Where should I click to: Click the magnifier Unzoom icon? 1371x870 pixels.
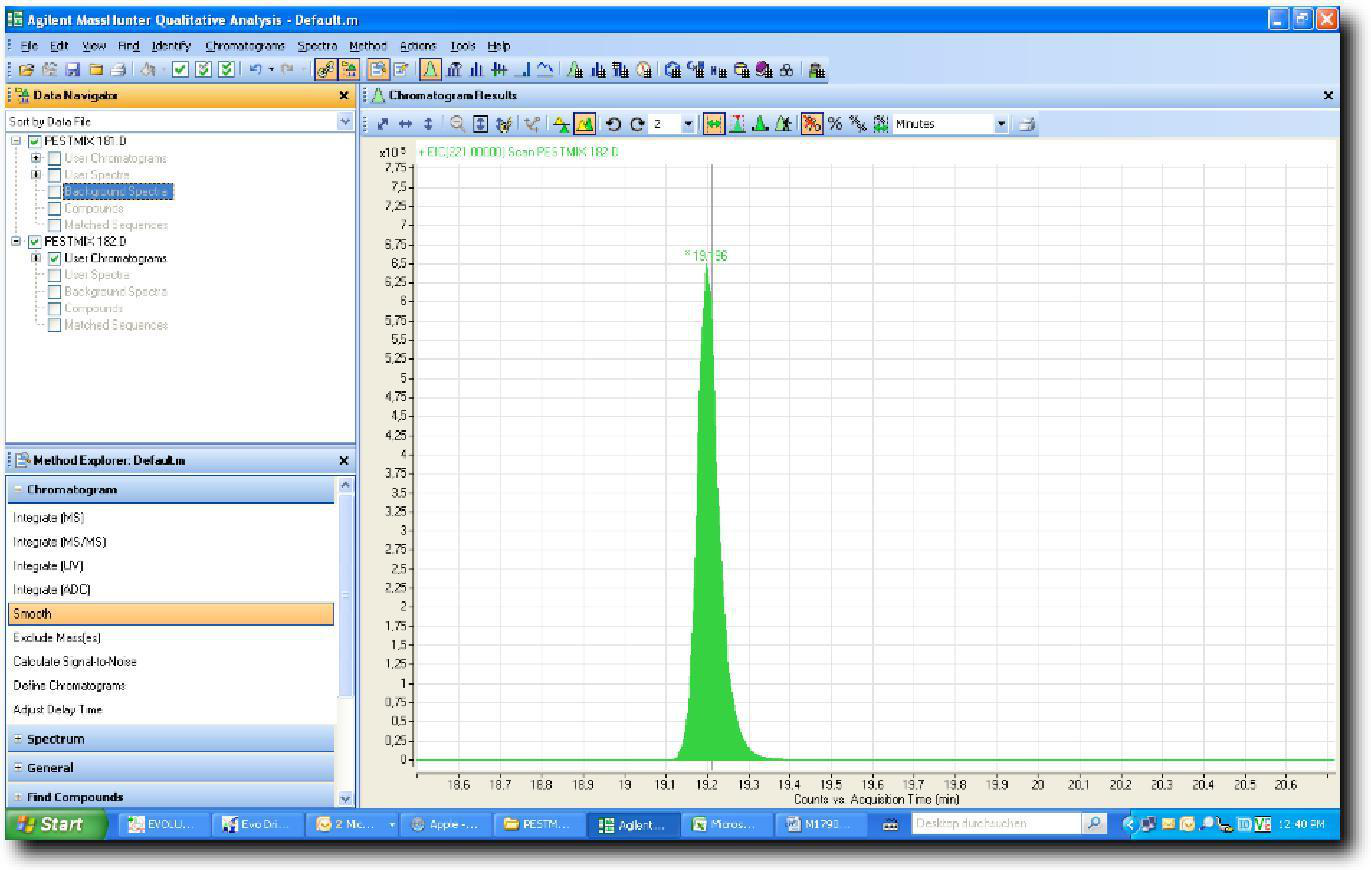(458, 124)
